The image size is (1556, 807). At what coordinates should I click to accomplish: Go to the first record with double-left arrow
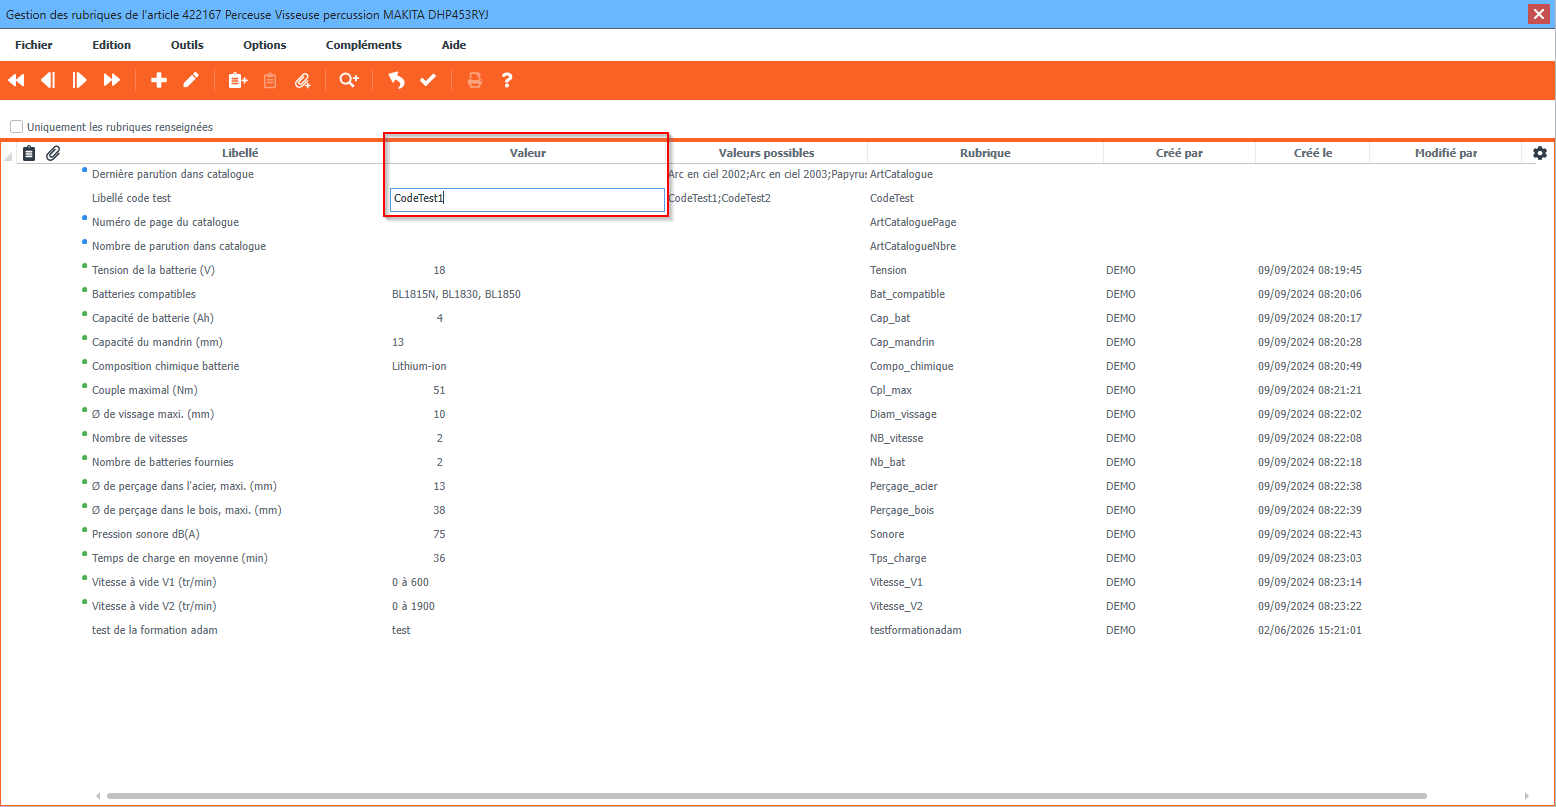16,80
